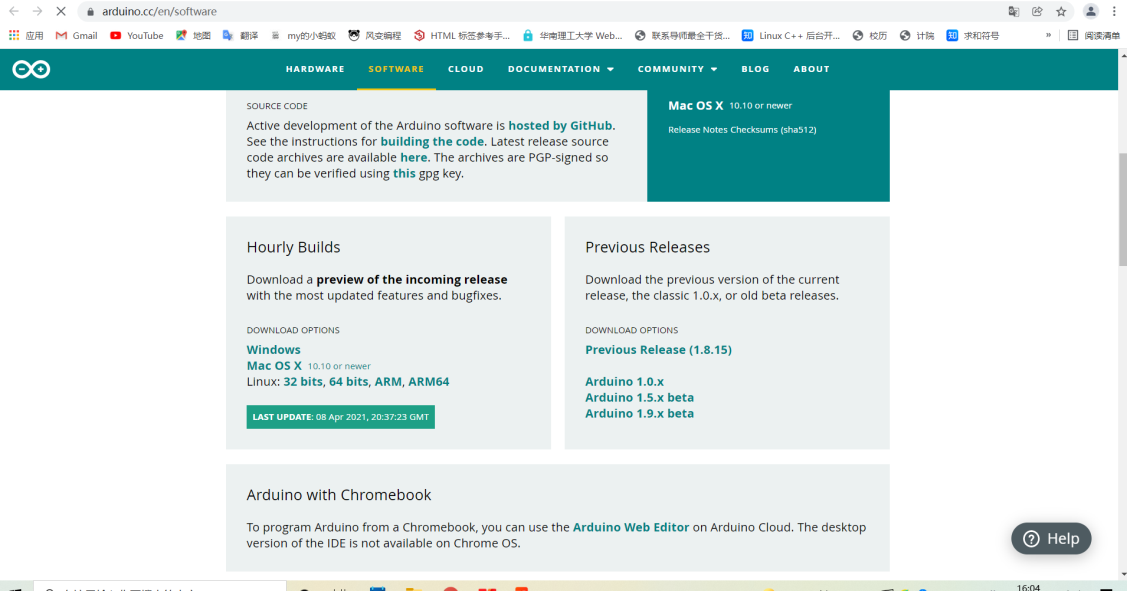Viewport: 1127px width, 591px height.
Task: Open the 风变编程 bookmark
Action: [x=374, y=35]
